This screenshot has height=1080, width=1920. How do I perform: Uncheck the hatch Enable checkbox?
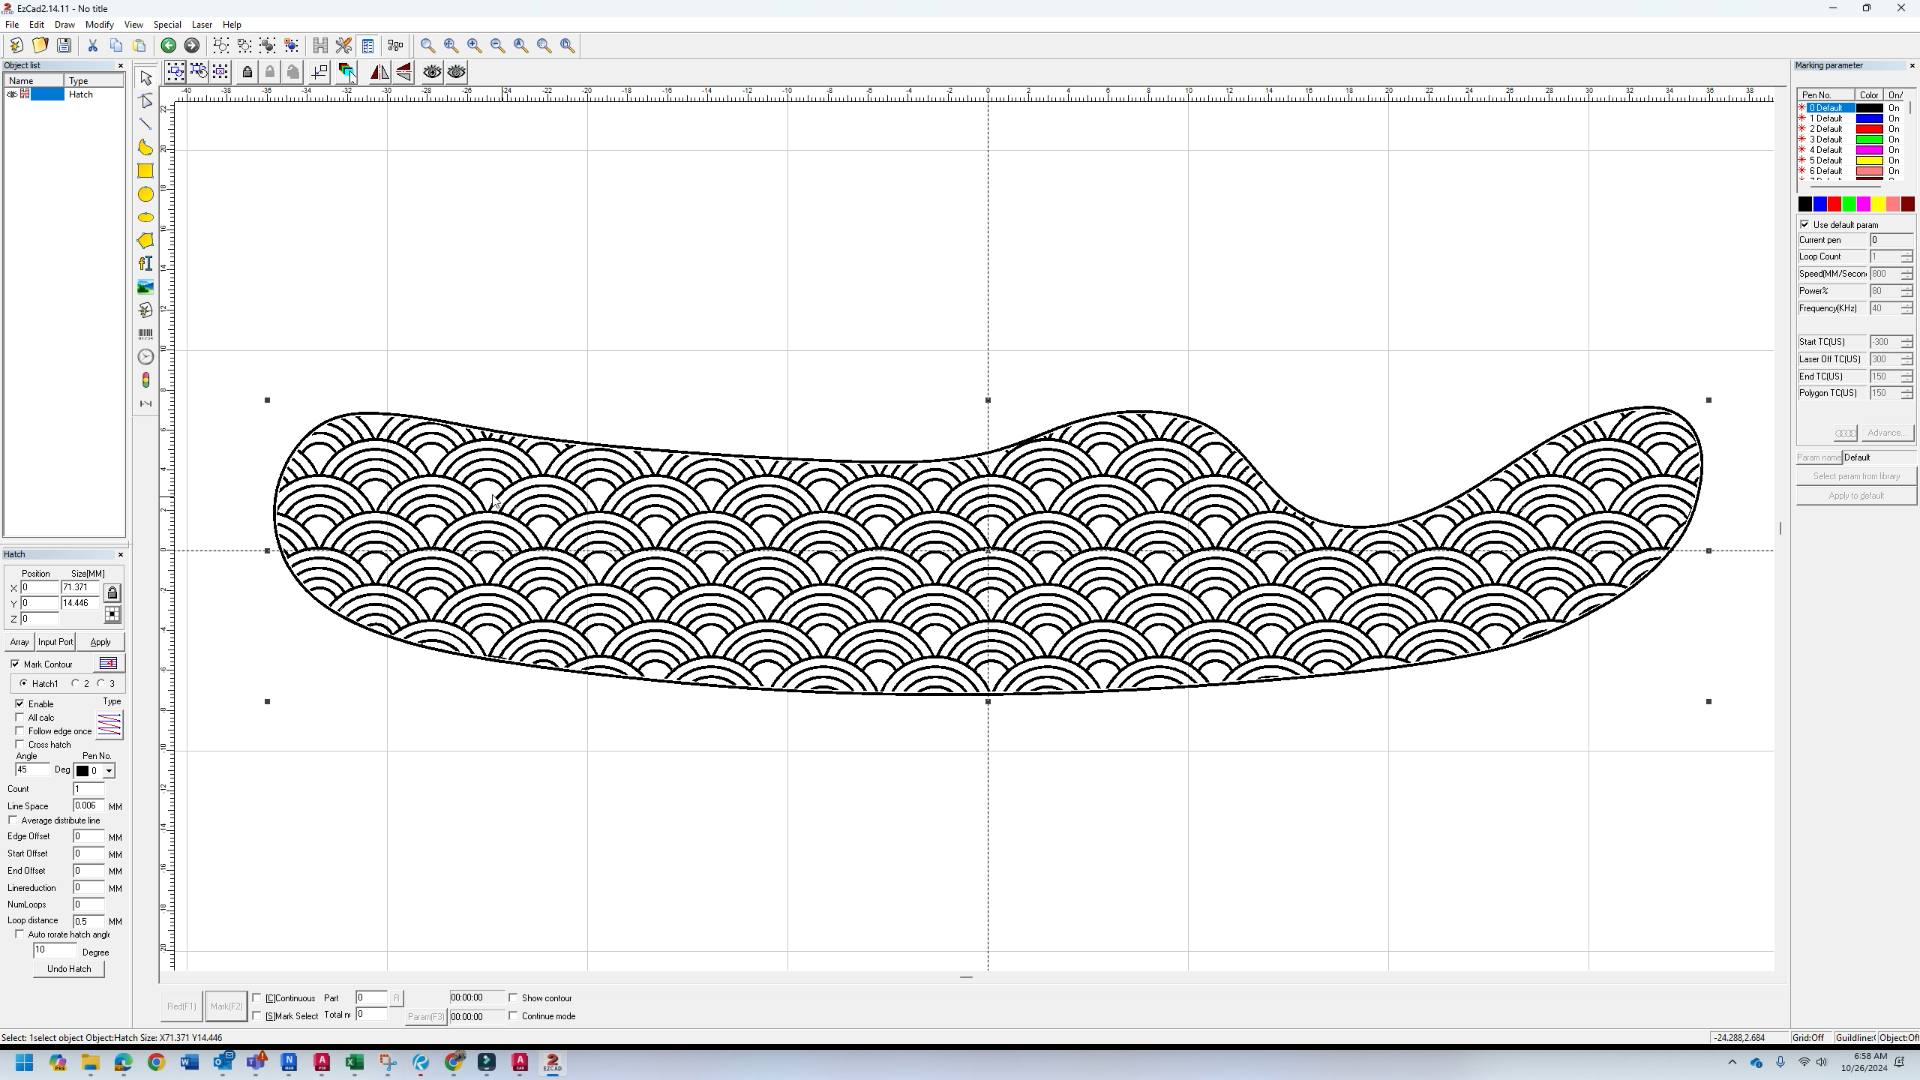[19, 704]
